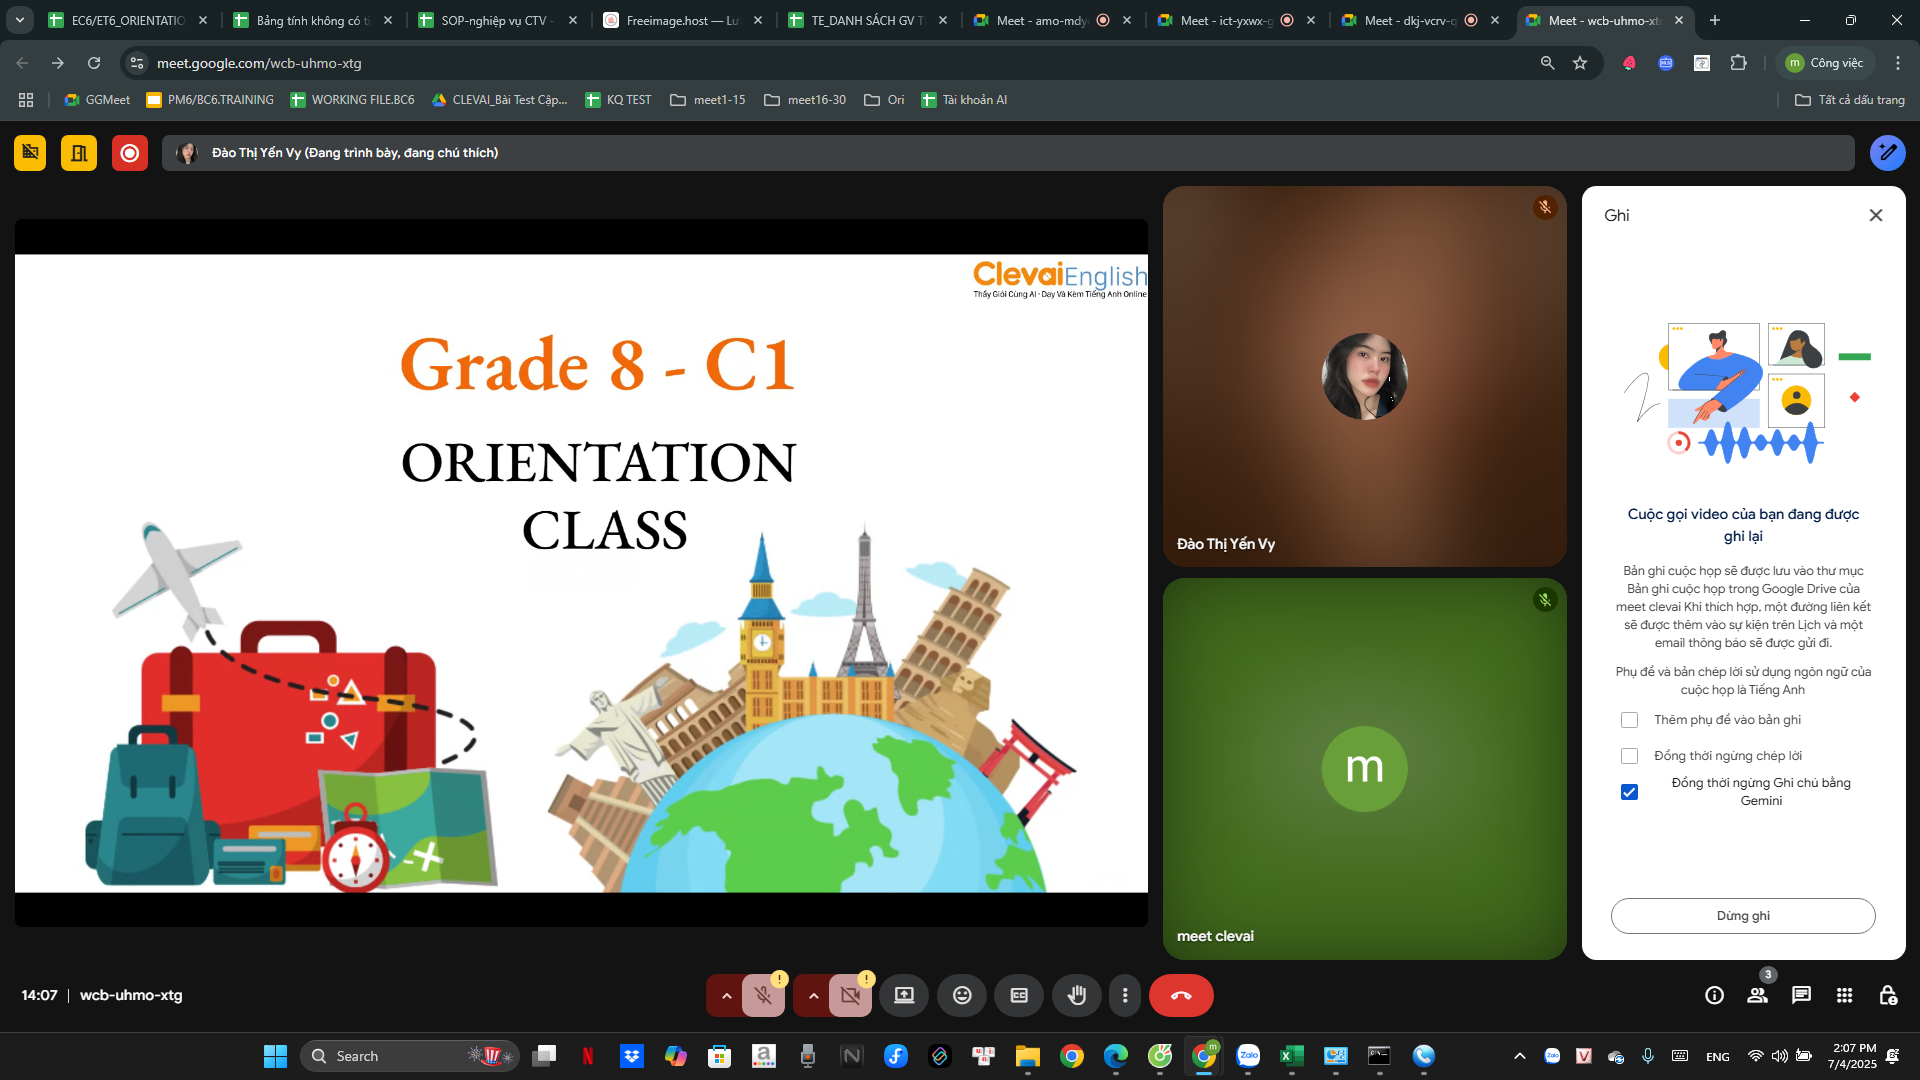Open more options three-dot menu in call bar

pos(1125,995)
